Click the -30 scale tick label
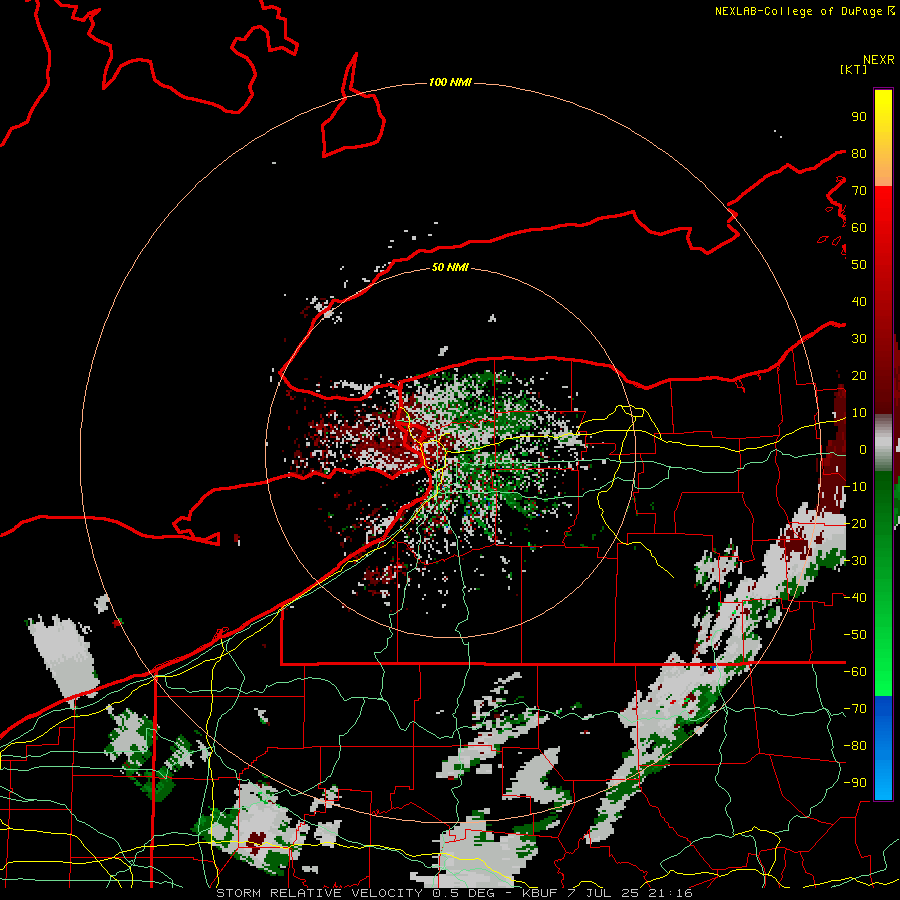 point(855,561)
